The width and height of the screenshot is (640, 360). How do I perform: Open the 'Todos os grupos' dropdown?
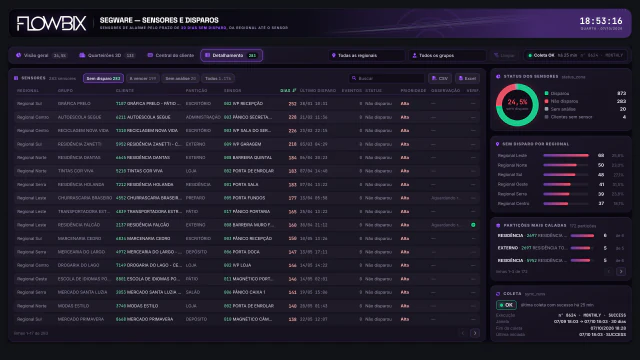coord(447,56)
